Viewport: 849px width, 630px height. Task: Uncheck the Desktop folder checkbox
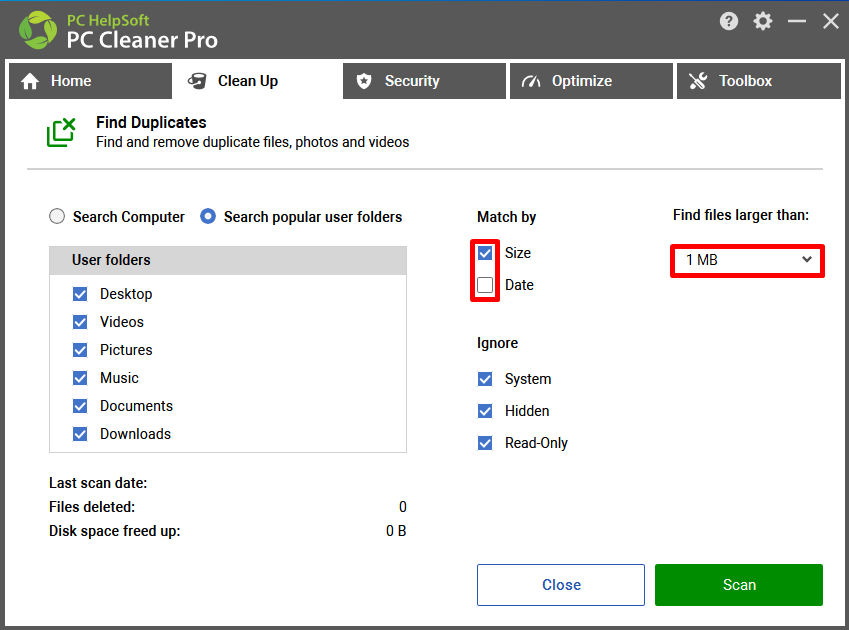tap(80, 294)
